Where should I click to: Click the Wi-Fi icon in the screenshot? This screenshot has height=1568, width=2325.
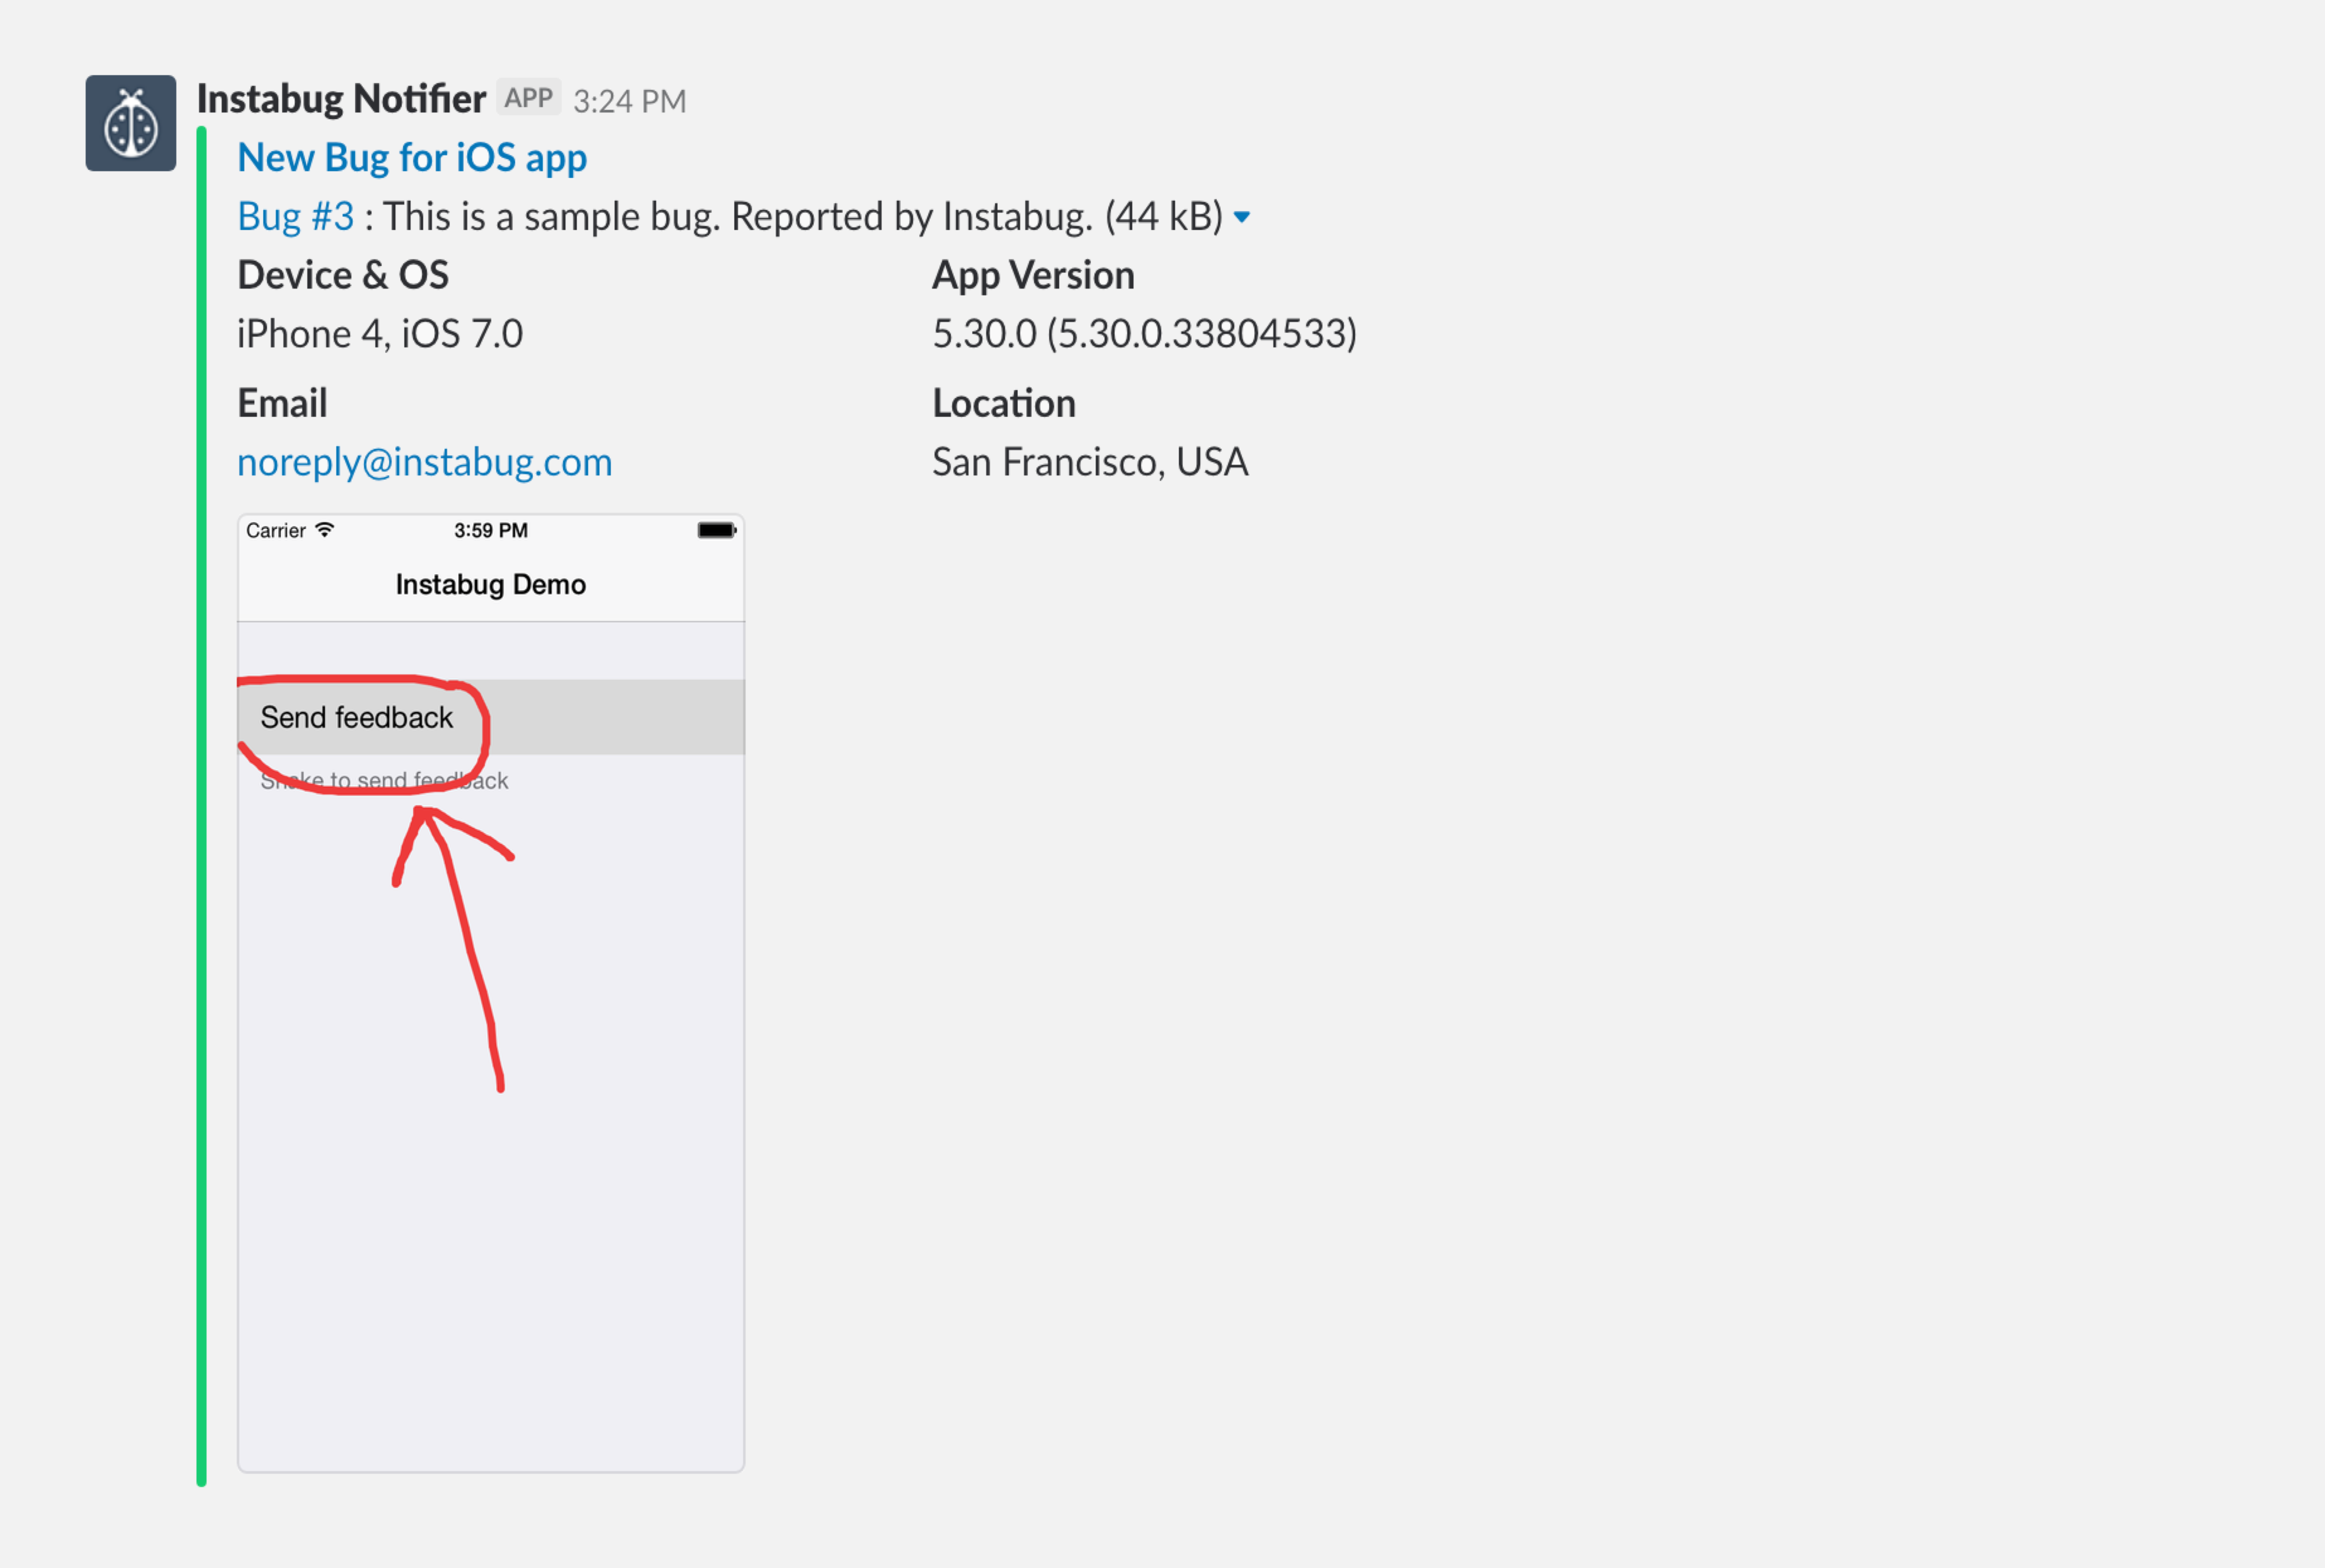click(324, 530)
